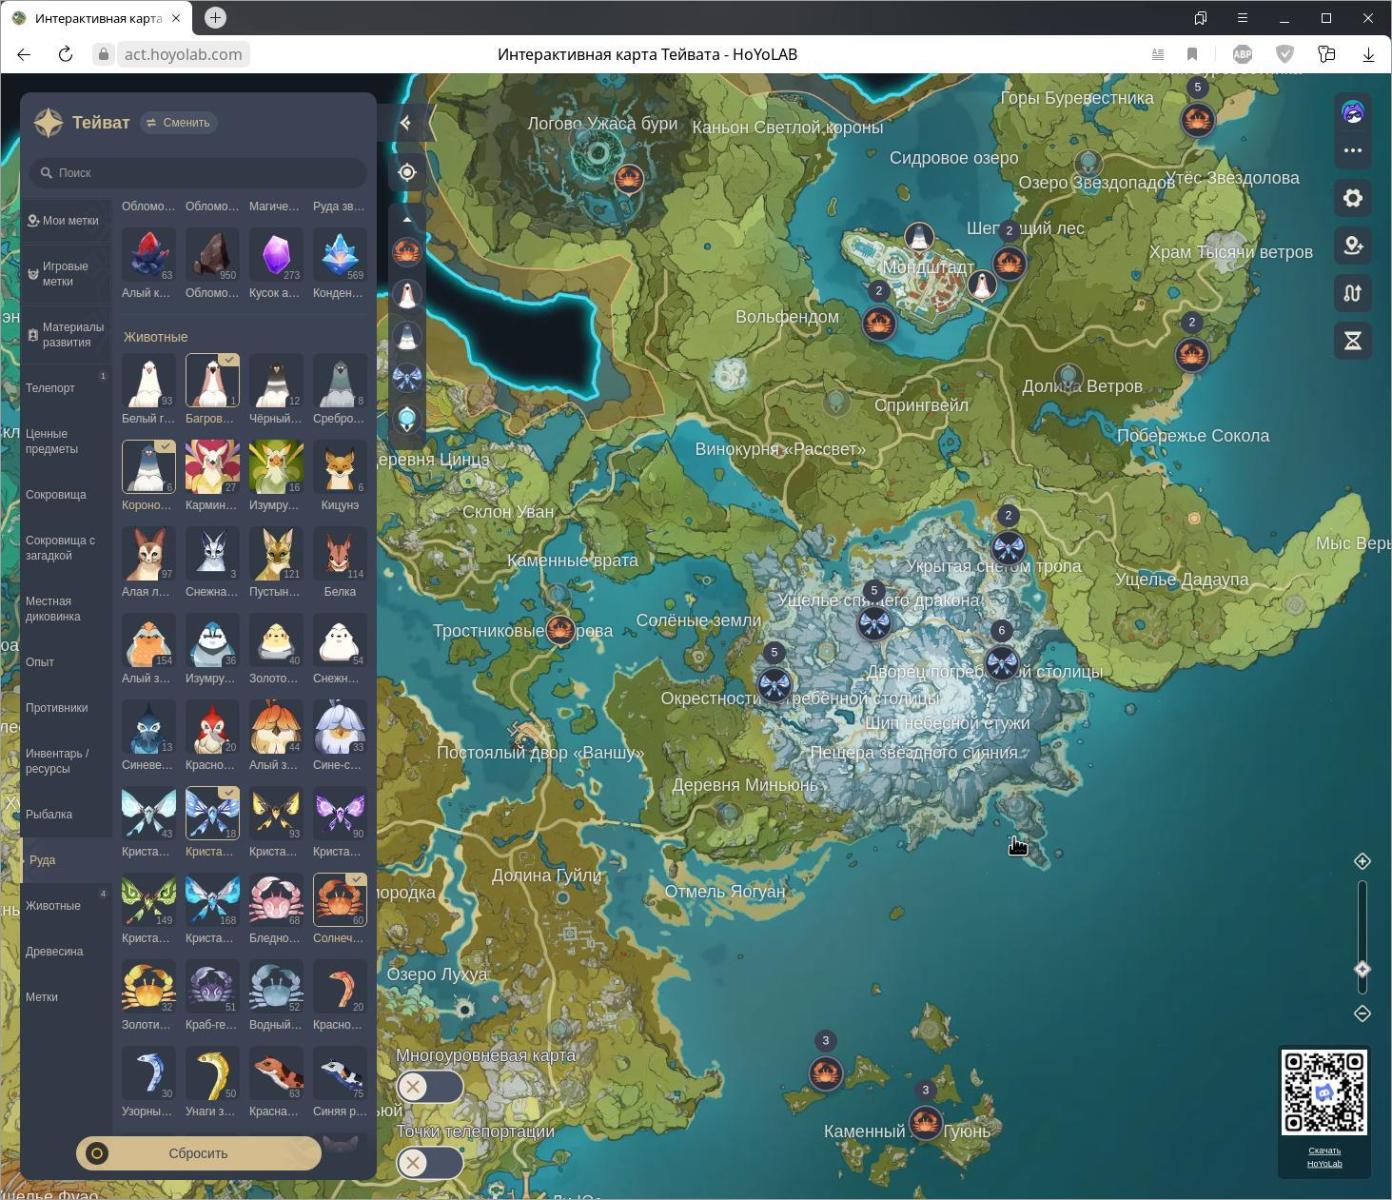Click the crab marker near Логово Ужаса бури

(x=628, y=179)
